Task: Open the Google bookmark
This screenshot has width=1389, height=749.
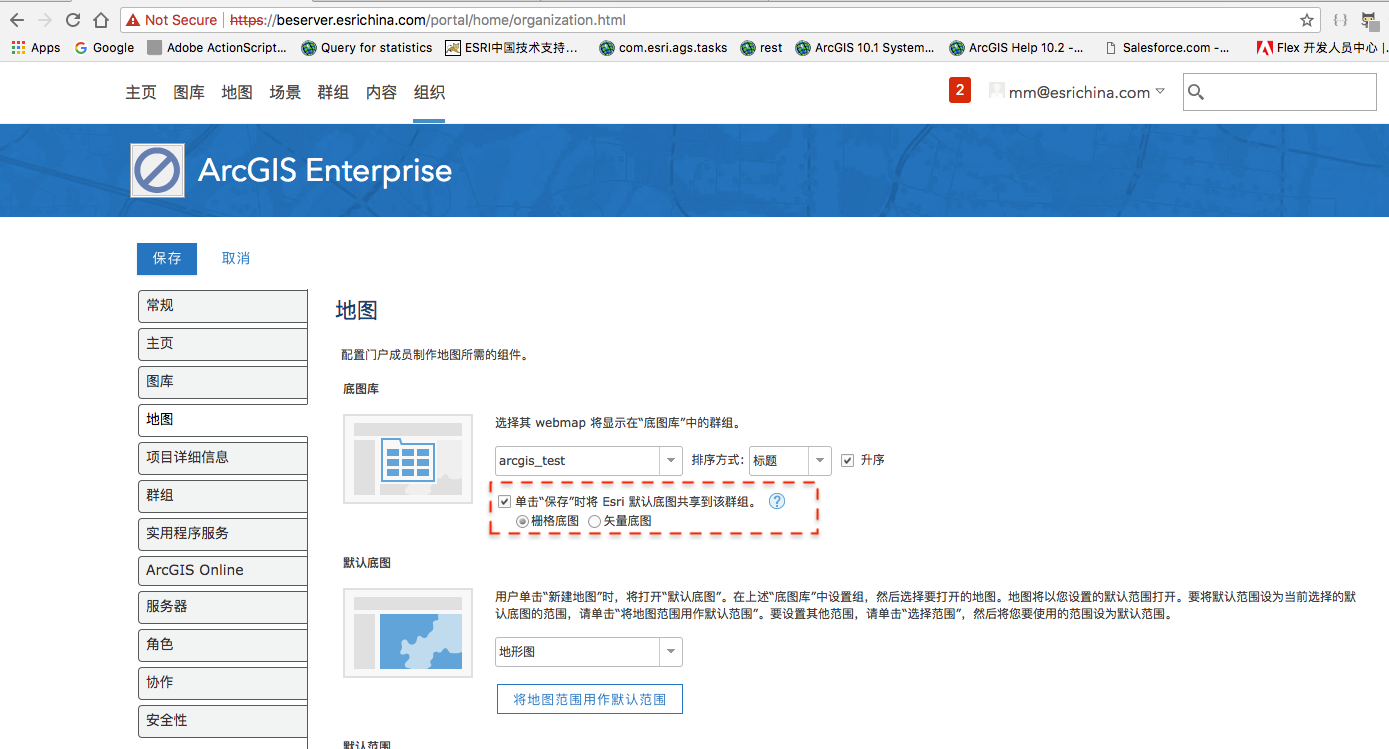Action: tap(104, 47)
